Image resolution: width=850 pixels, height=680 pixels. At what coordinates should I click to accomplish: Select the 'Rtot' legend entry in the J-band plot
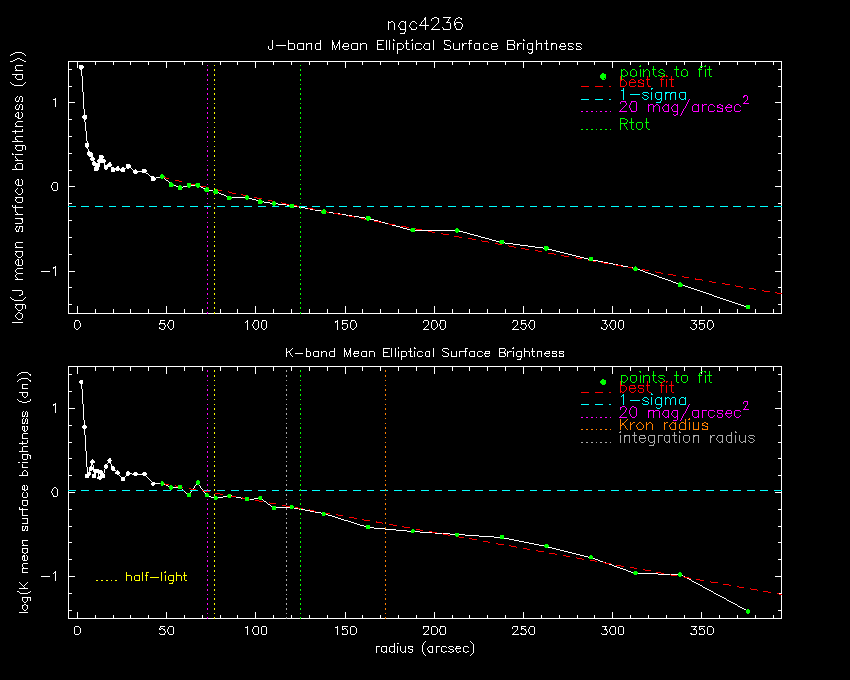coord(634,125)
